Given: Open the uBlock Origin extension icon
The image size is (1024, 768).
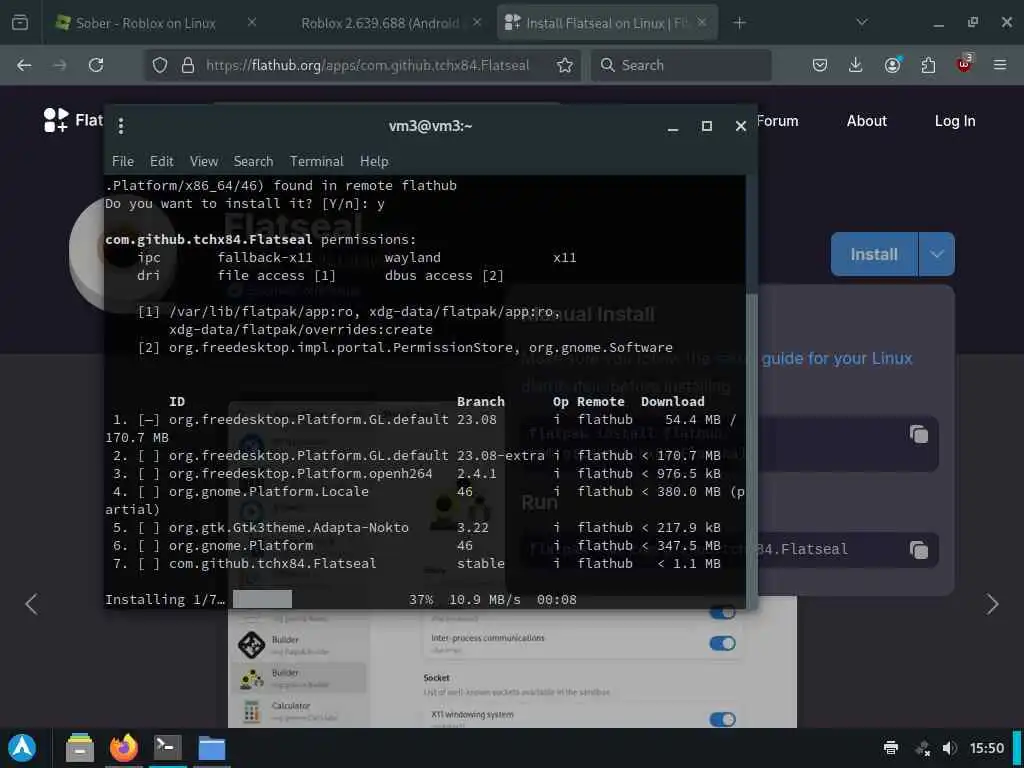Looking at the screenshot, I should (964, 63).
